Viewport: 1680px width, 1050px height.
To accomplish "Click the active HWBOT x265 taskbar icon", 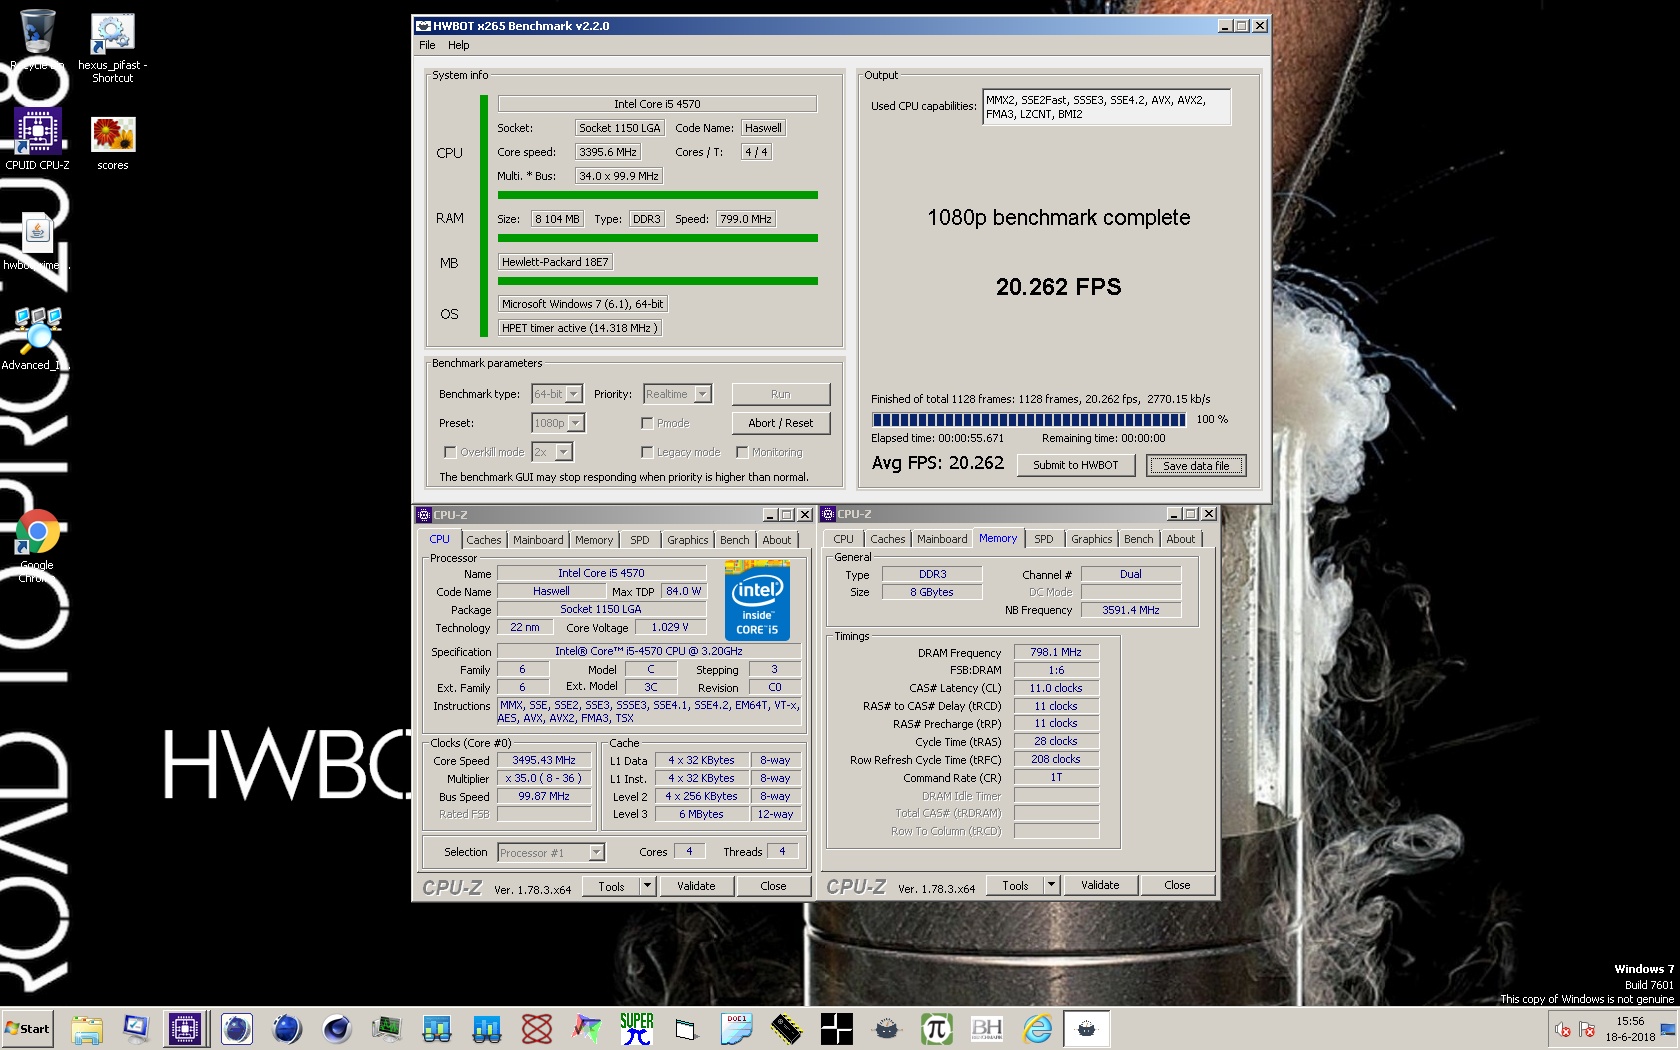I will 1086,1029.
